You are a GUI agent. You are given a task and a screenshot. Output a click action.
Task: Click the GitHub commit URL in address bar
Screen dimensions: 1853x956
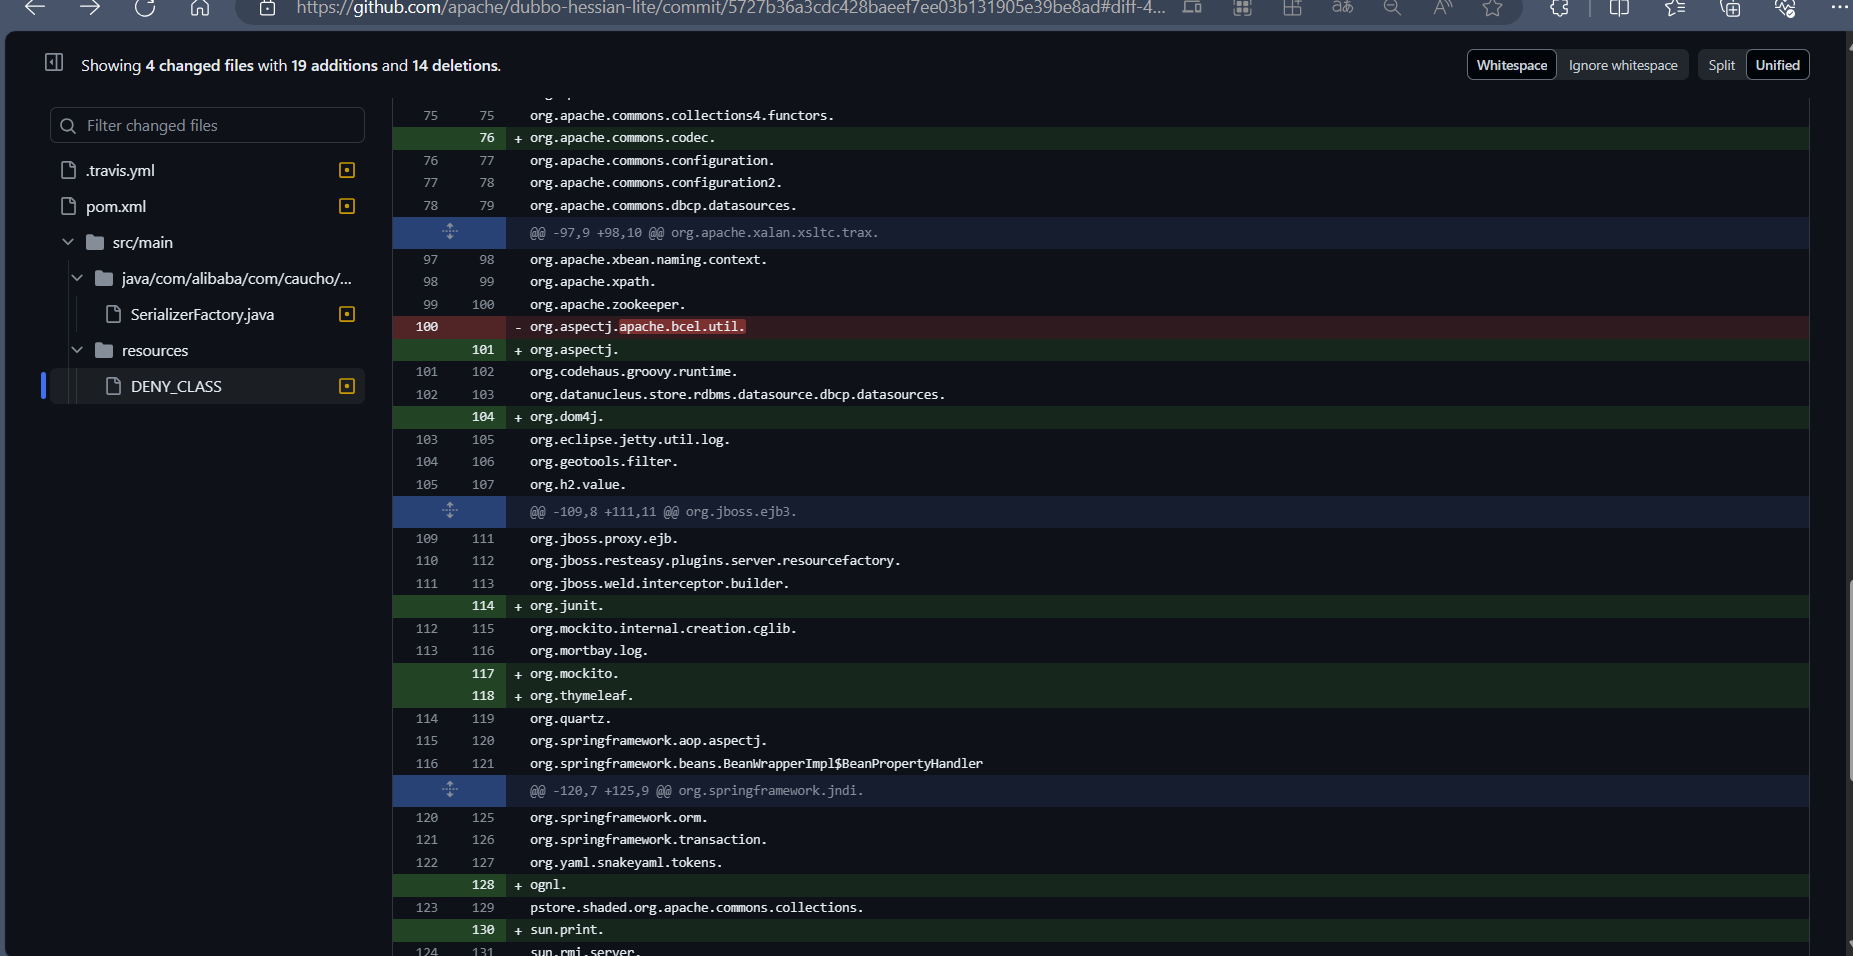click(x=731, y=8)
